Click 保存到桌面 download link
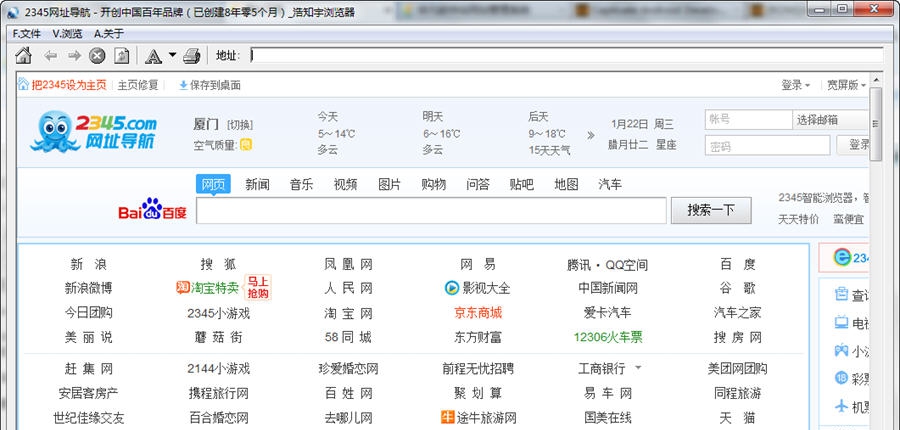The width and height of the screenshot is (900, 430). click(210, 85)
